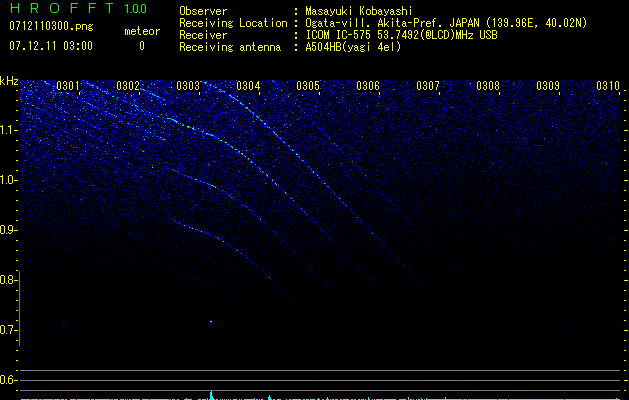Screen dimensions: 629x400
Task: Click the date stamp 07.12.11 03:00
Action: click(x=51, y=46)
